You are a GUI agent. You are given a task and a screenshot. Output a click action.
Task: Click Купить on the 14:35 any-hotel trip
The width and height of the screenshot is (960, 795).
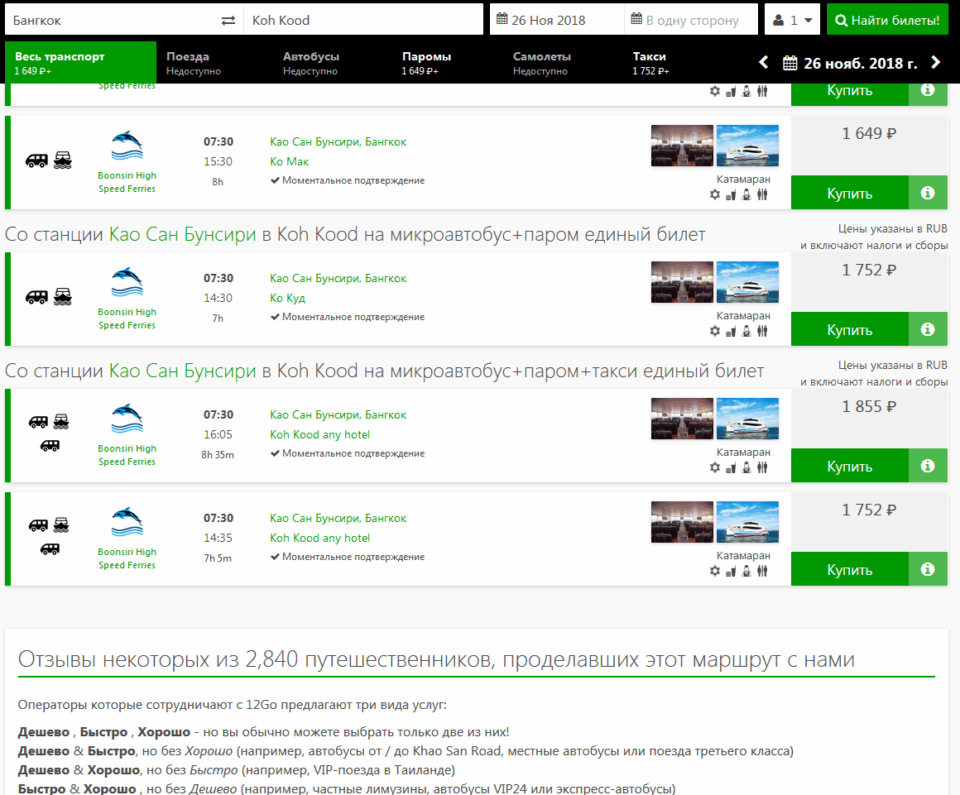point(849,569)
